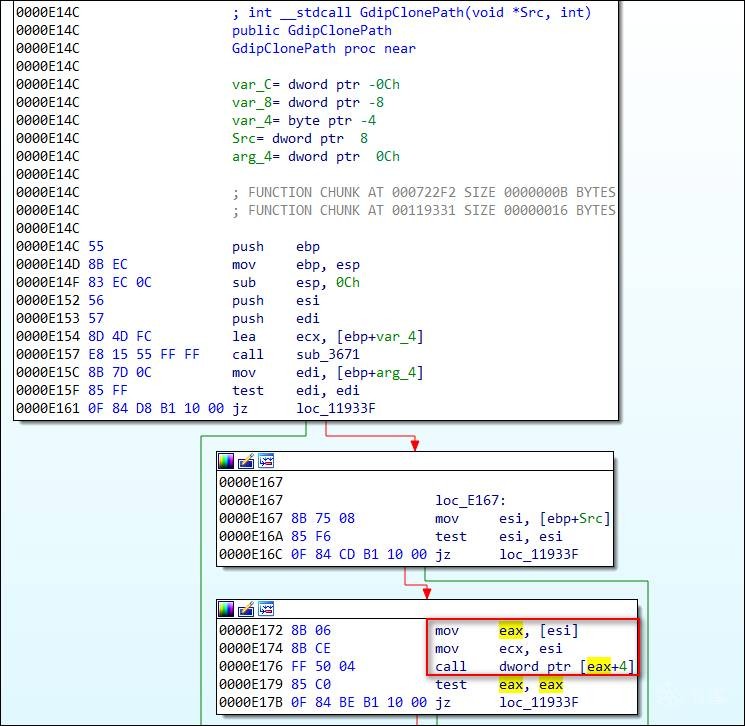Click var_4 in the 'lea ecx, [ebp+var_4]' line
The image size is (745, 726).
coord(395,336)
